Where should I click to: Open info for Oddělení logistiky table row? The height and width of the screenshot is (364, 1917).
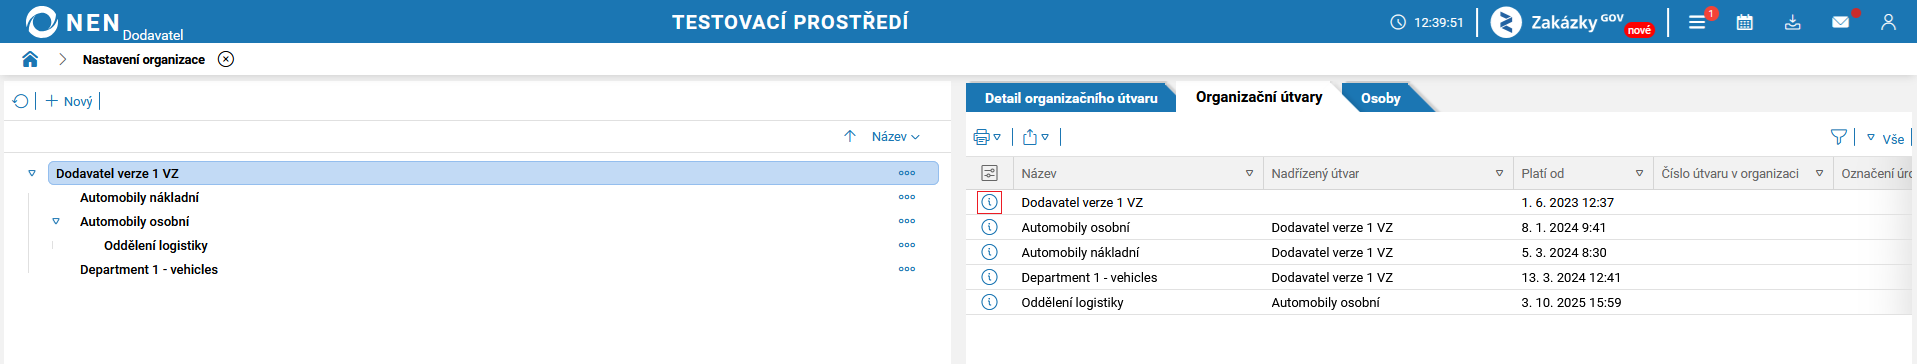pyautogui.click(x=989, y=302)
